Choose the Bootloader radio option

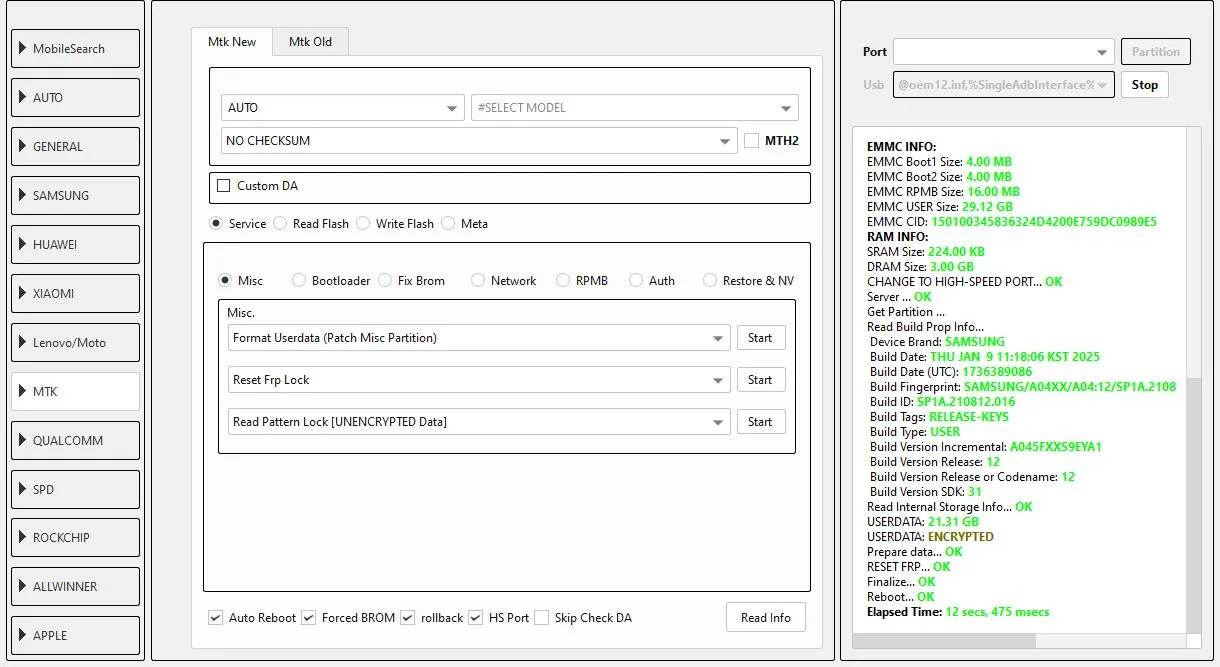coord(299,281)
